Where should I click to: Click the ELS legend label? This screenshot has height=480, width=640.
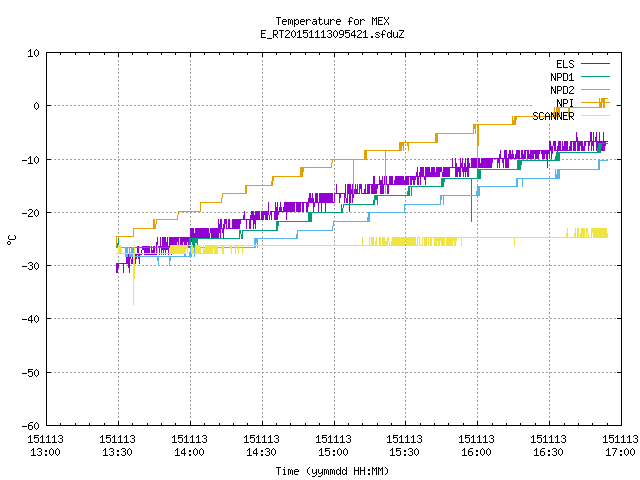pos(565,64)
